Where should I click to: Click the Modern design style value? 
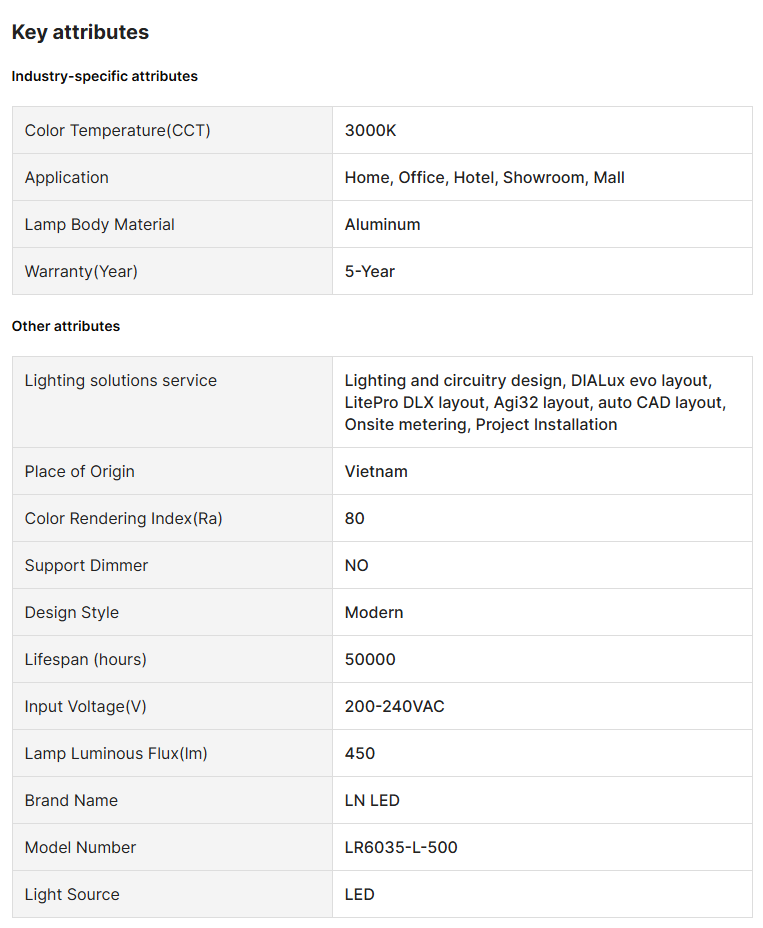[374, 612]
